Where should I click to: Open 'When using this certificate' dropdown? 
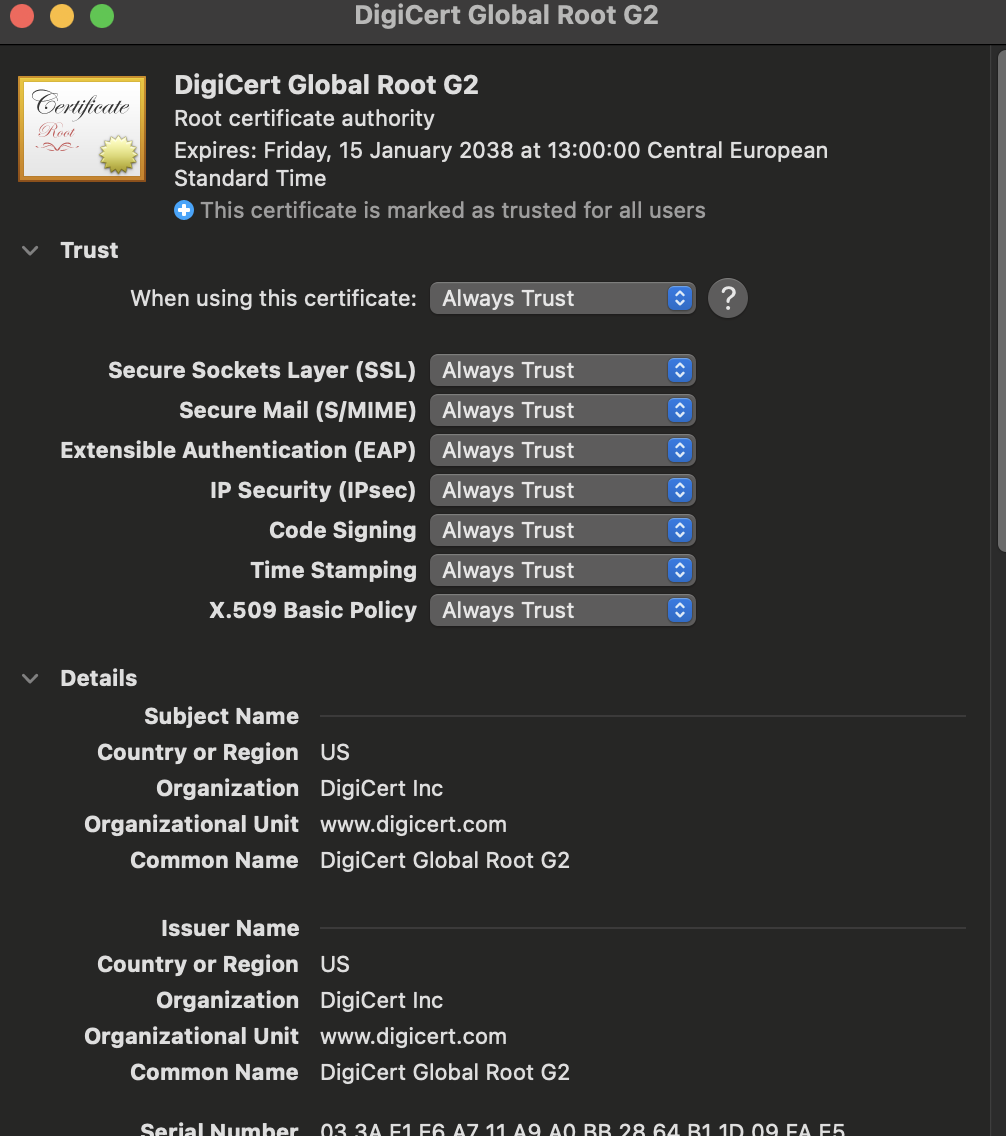point(562,298)
